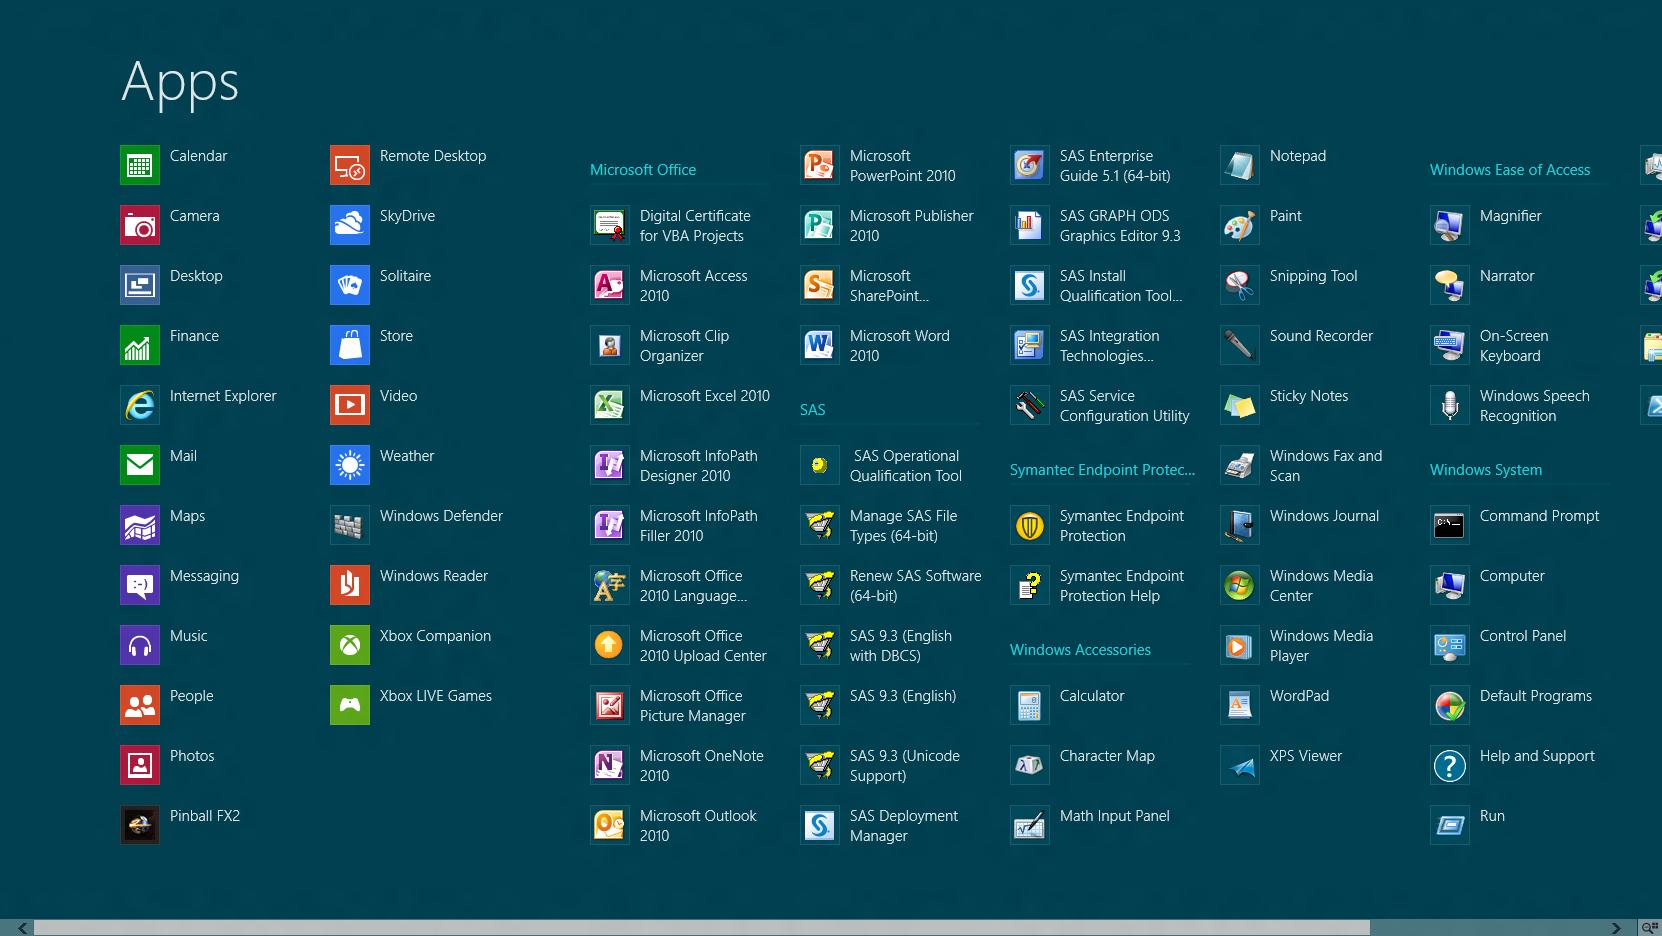The height and width of the screenshot is (936, 1662).
Task: Launch Windows Defender icon
Action: point(350,525)
